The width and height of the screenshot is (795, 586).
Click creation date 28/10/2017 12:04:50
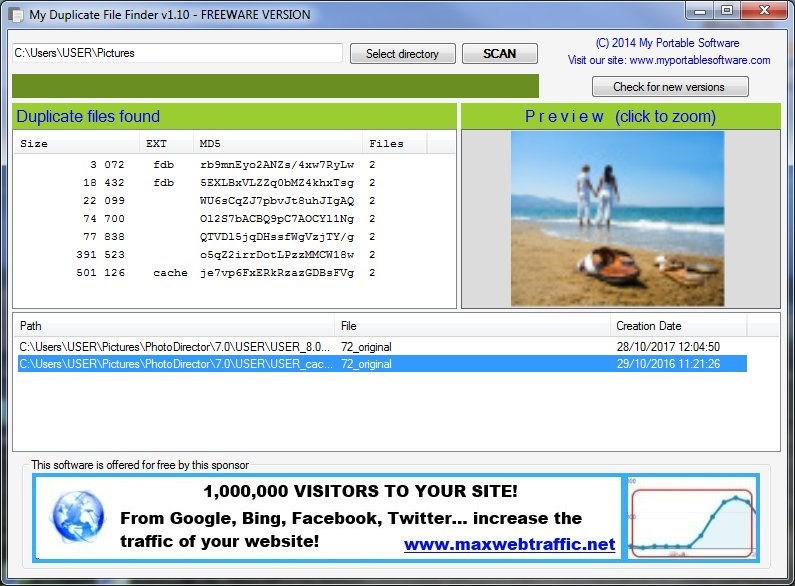click(x=668, y=347)
